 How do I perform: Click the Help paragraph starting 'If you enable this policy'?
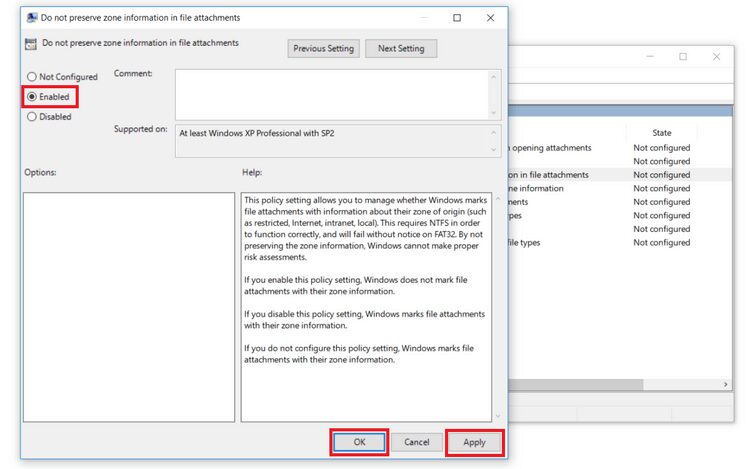[x=355, y=285]
